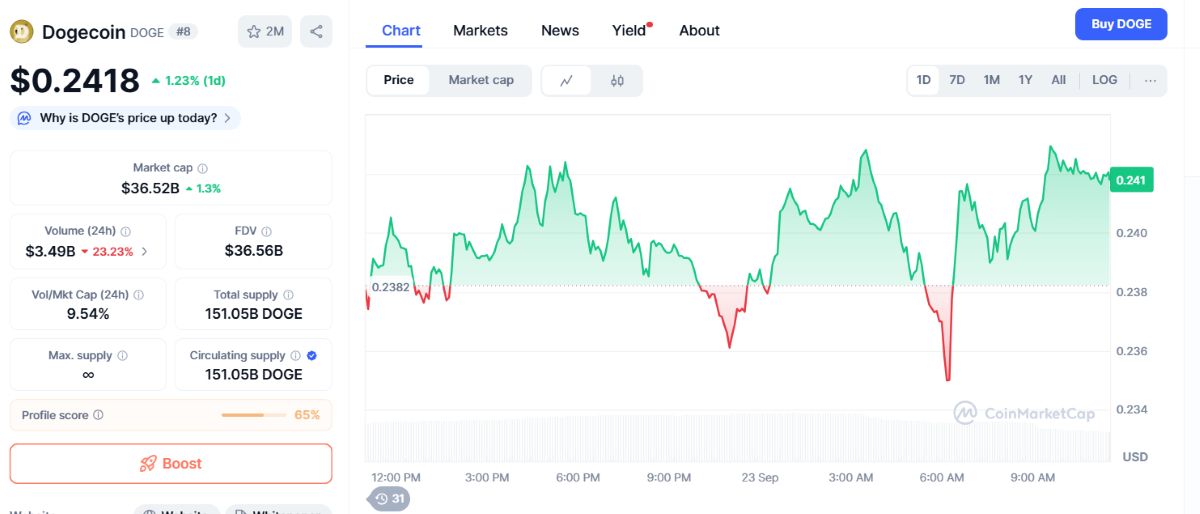Viewport: 1200px width, 514px height.
Task: Expand 'Why is DOGE's price up' chevron
Action: tap(227, 118)
